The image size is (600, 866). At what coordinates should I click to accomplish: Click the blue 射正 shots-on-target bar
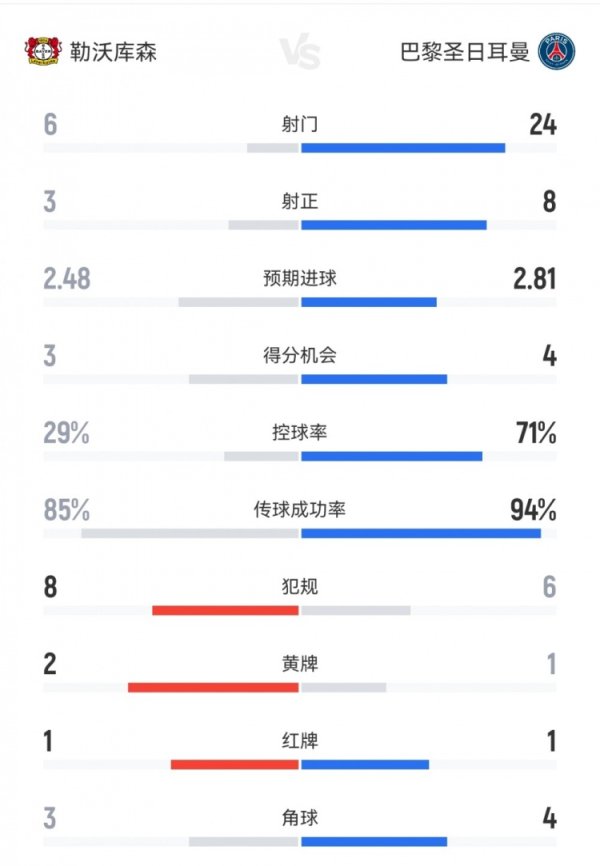[x=394, y=225]
